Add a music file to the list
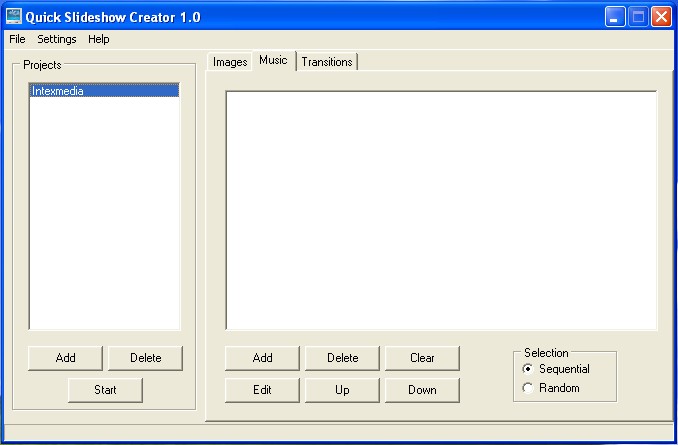Screen dimensions: 678x445 click(262, 358)
